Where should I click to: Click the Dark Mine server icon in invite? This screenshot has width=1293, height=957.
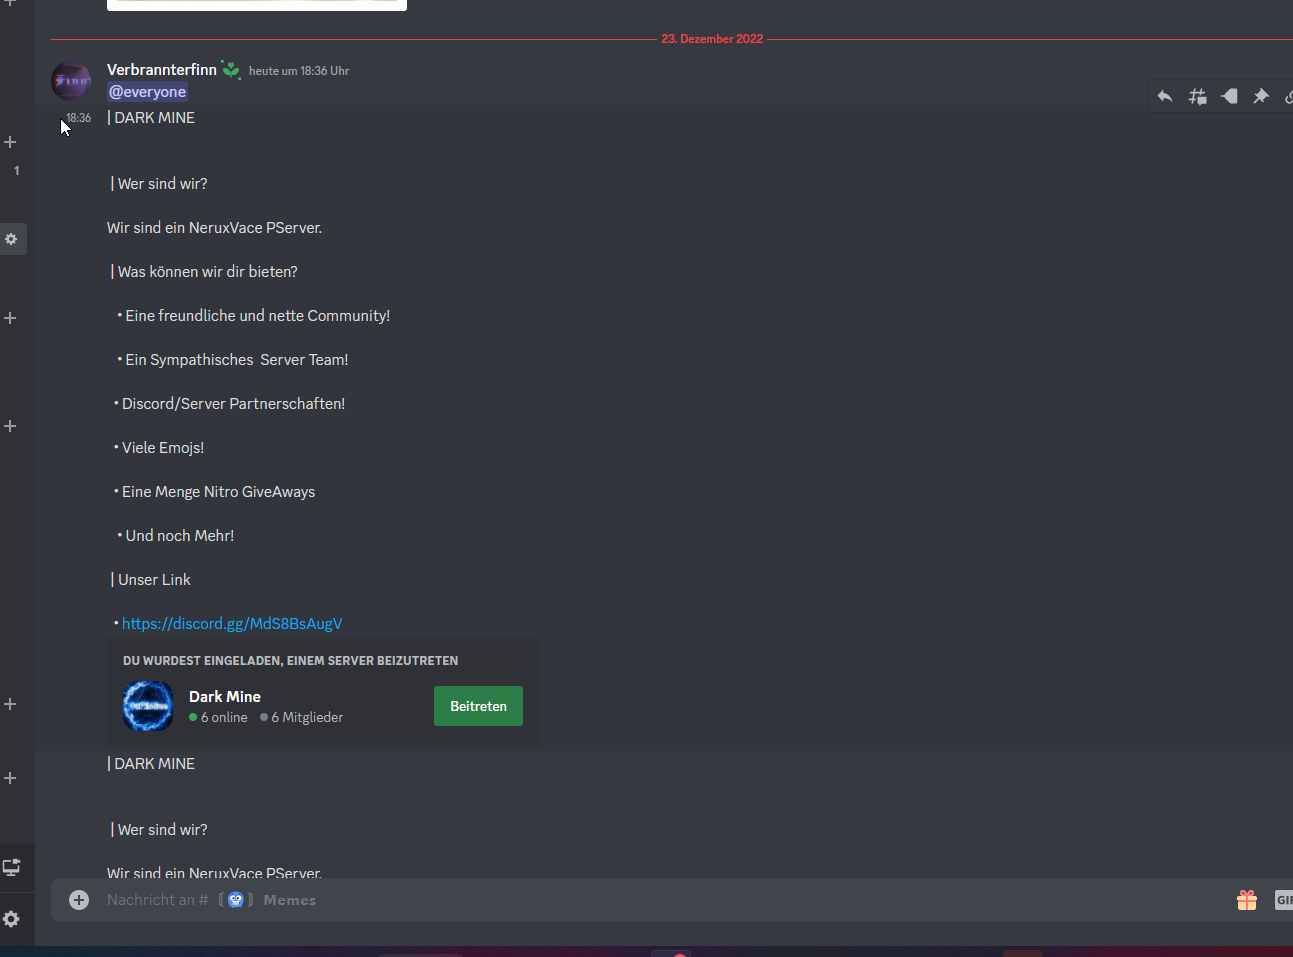(x=148, y=706)
